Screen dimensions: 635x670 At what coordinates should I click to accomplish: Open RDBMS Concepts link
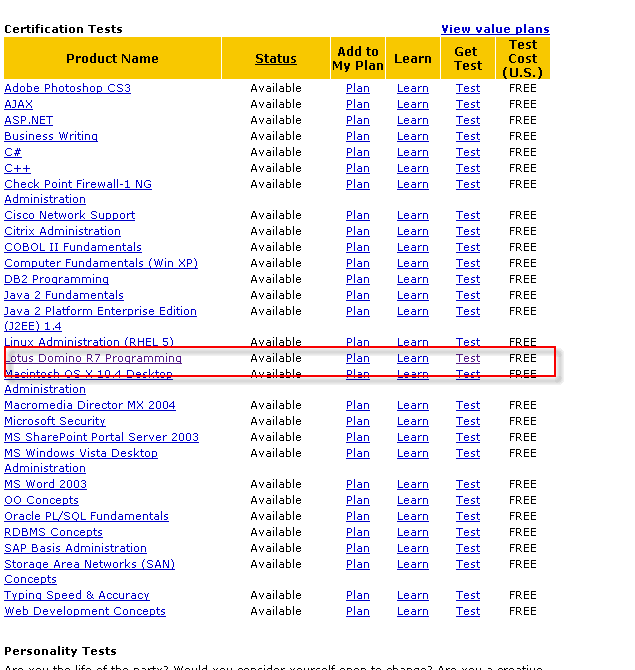coord(53,532)
